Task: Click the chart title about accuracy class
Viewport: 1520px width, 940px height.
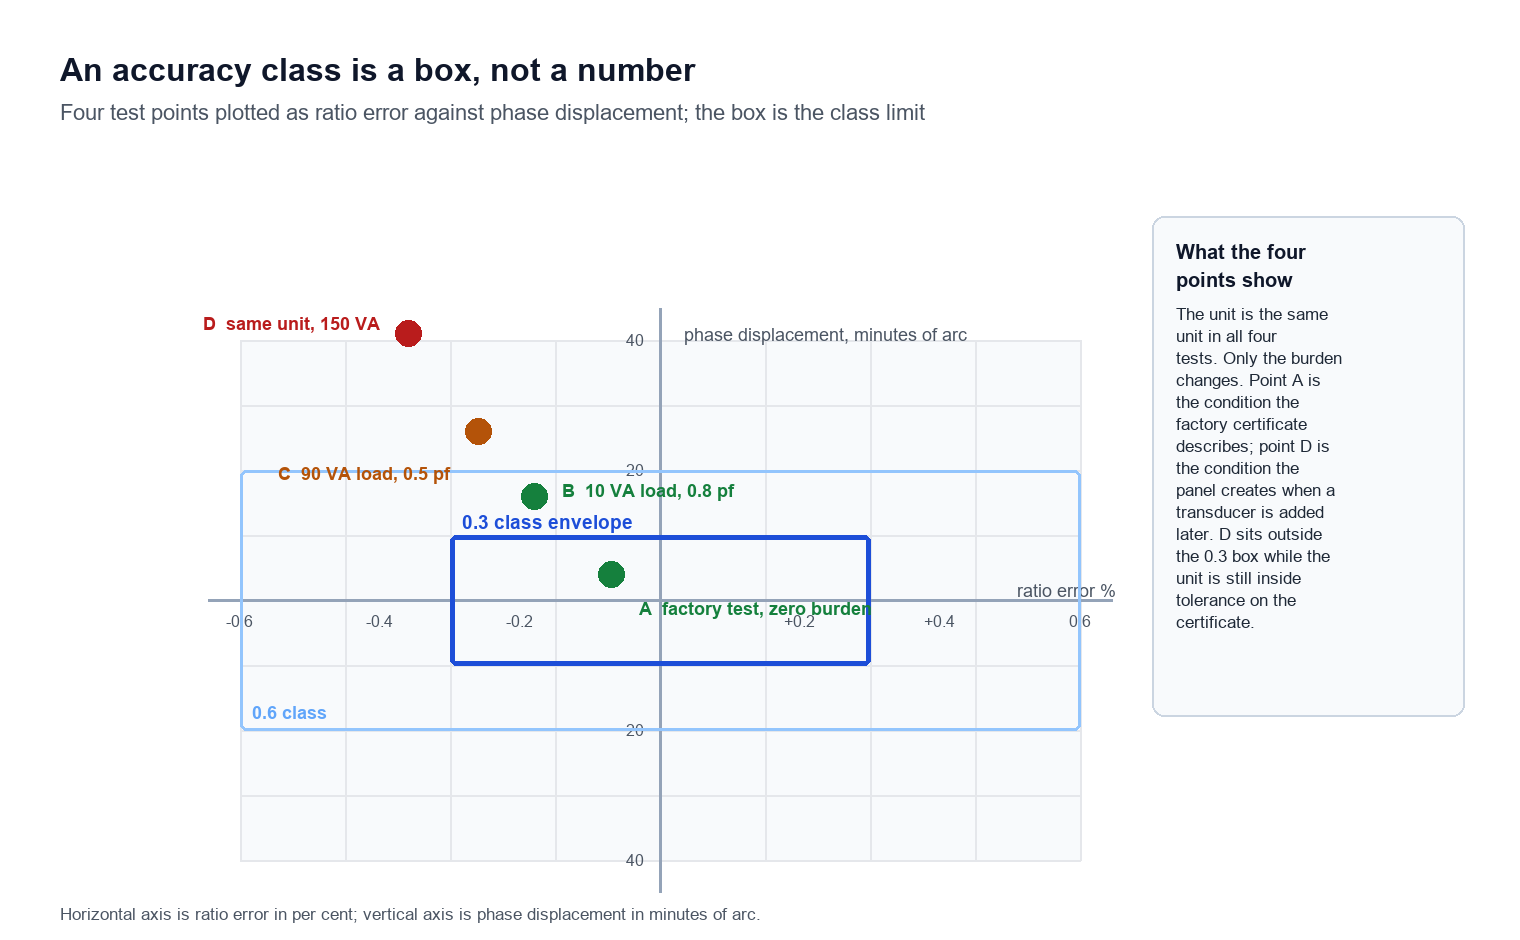Action: pyautogui.click(x=378, y=70)
